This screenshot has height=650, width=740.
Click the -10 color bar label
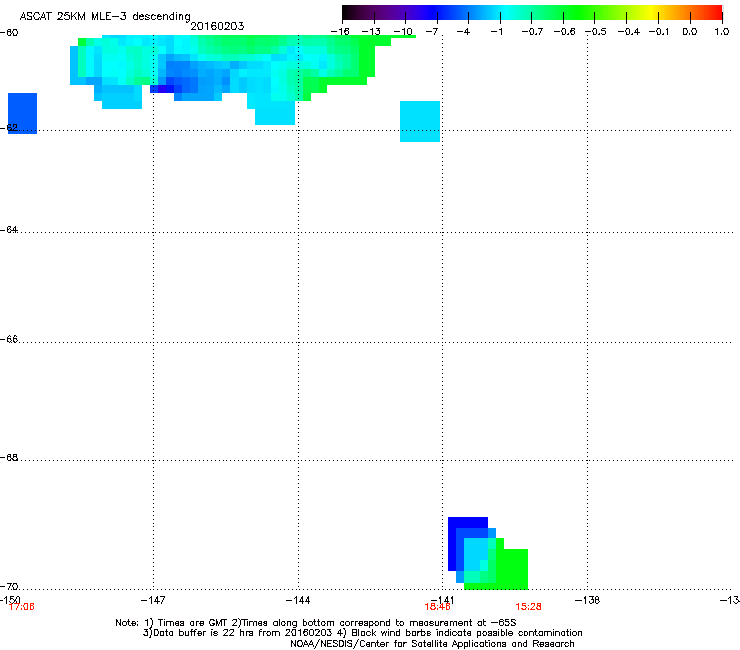click(403, 32)
